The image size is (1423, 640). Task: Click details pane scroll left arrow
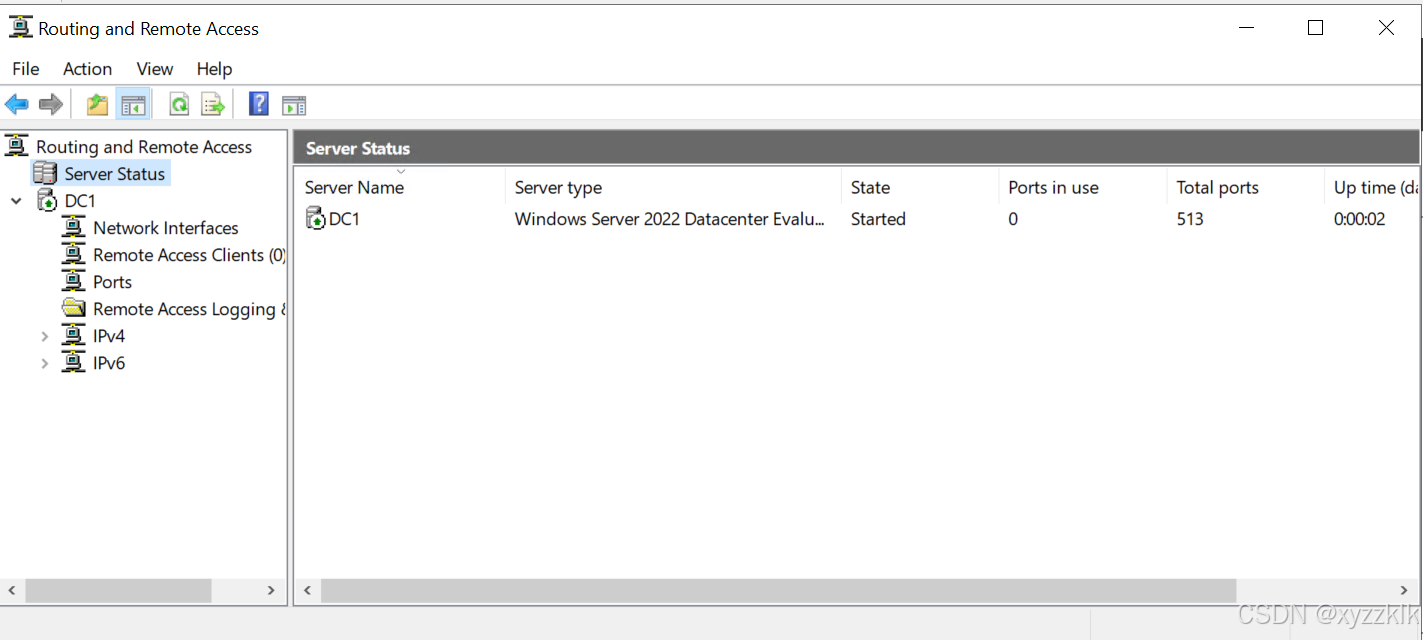(x=307, y=590)
